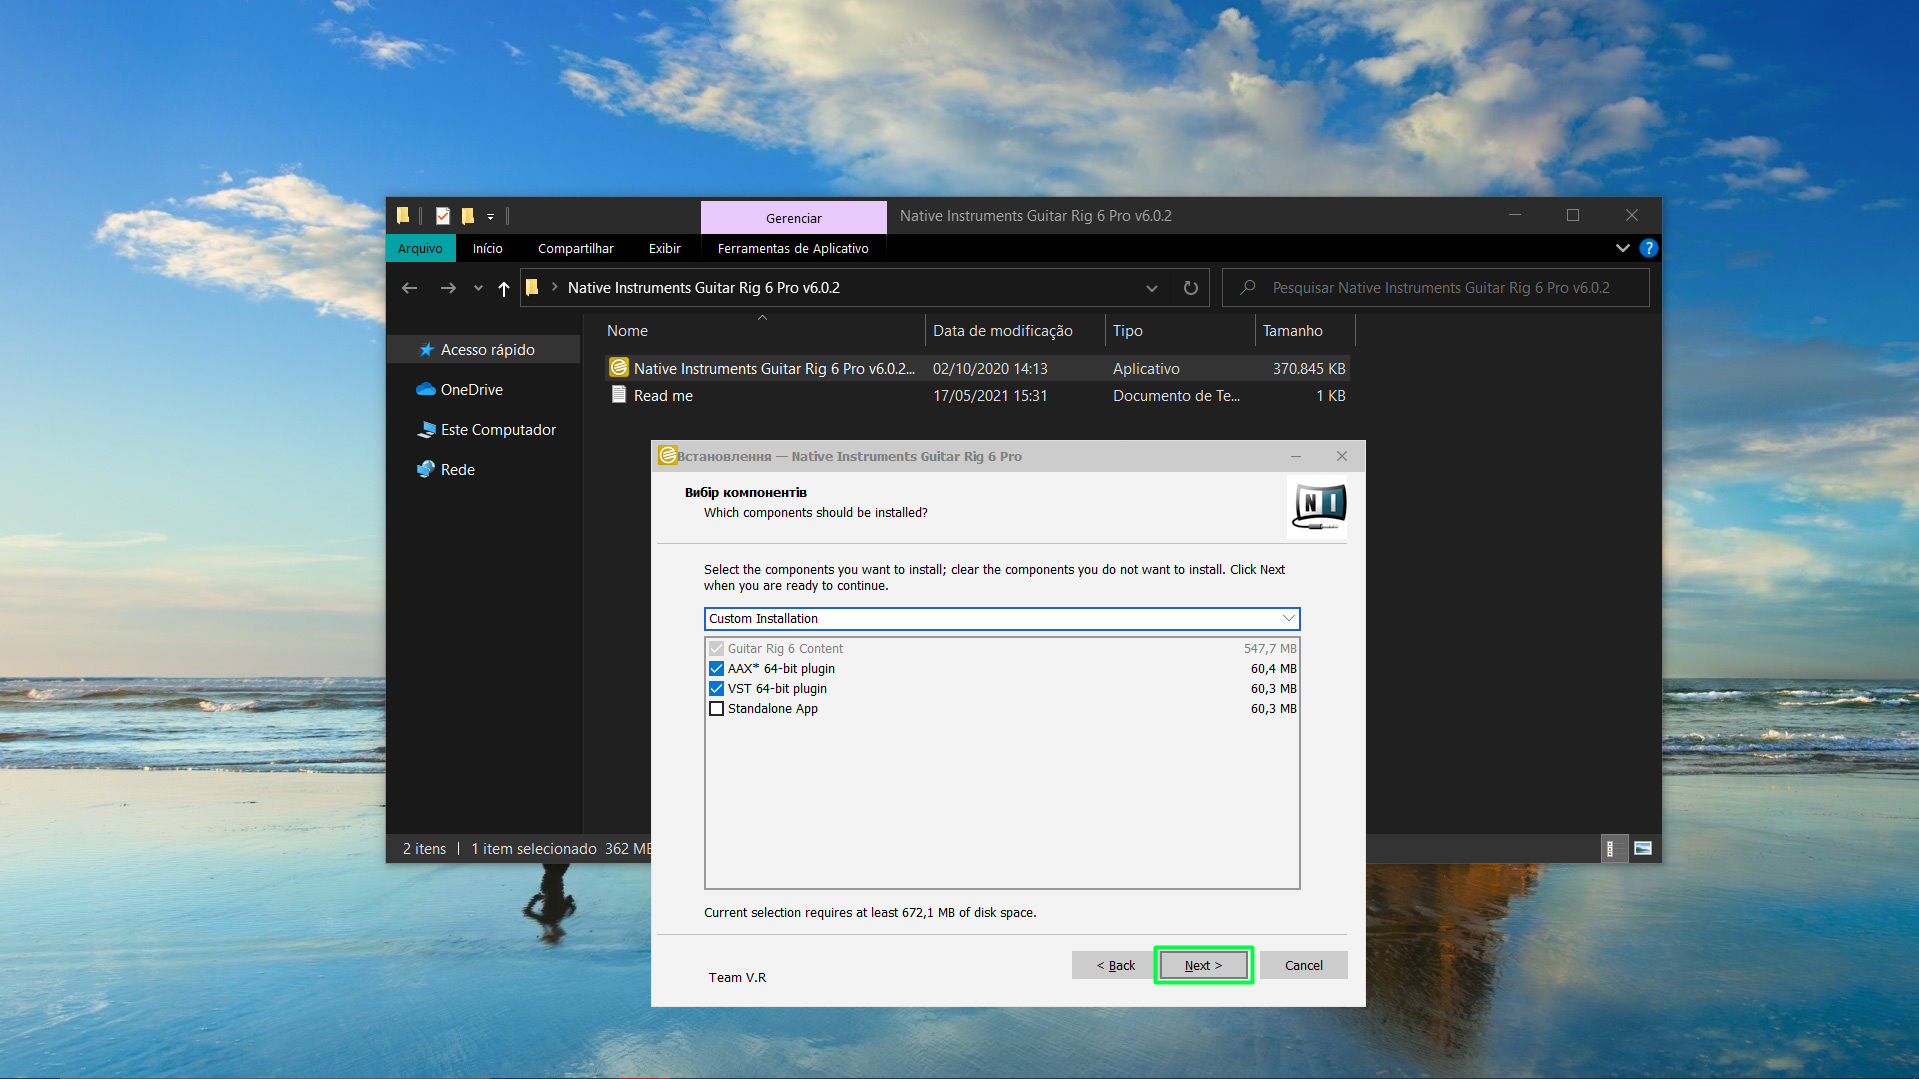Click the new folder quick access icon
This screenshot has width=1919, height=1079.
click(x=467, y=216)
